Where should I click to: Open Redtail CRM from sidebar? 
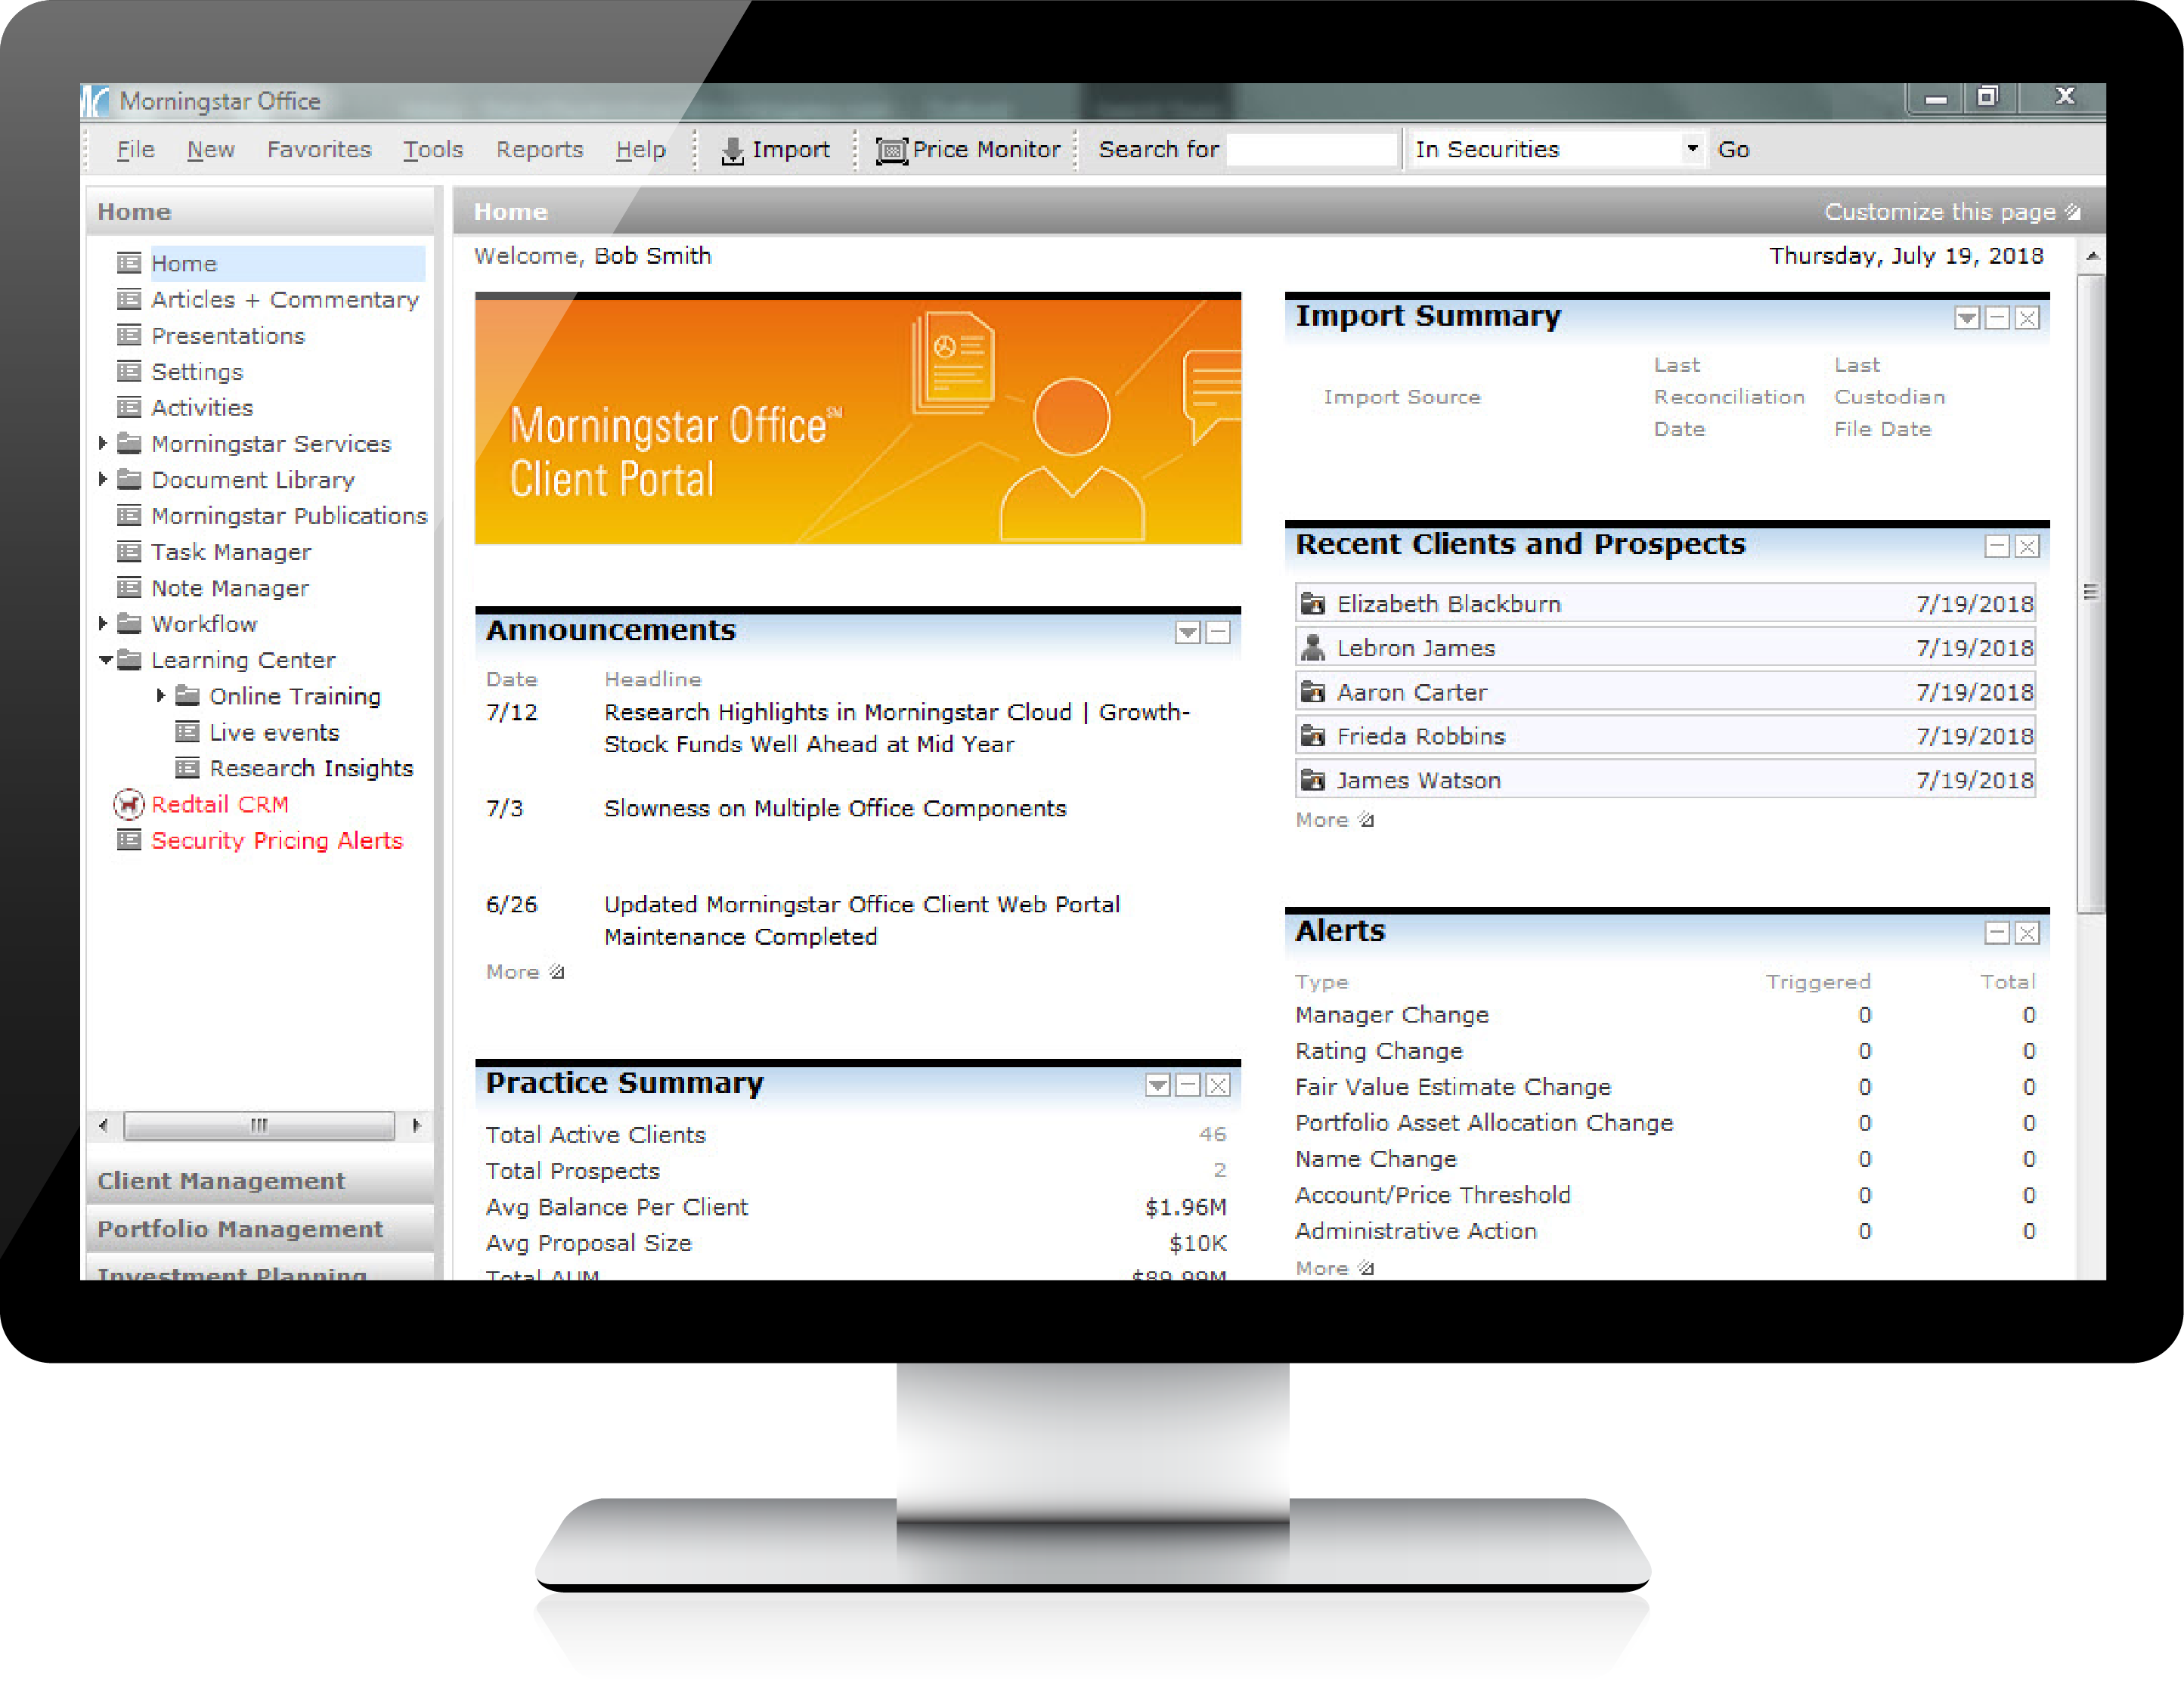click(219, 804)
